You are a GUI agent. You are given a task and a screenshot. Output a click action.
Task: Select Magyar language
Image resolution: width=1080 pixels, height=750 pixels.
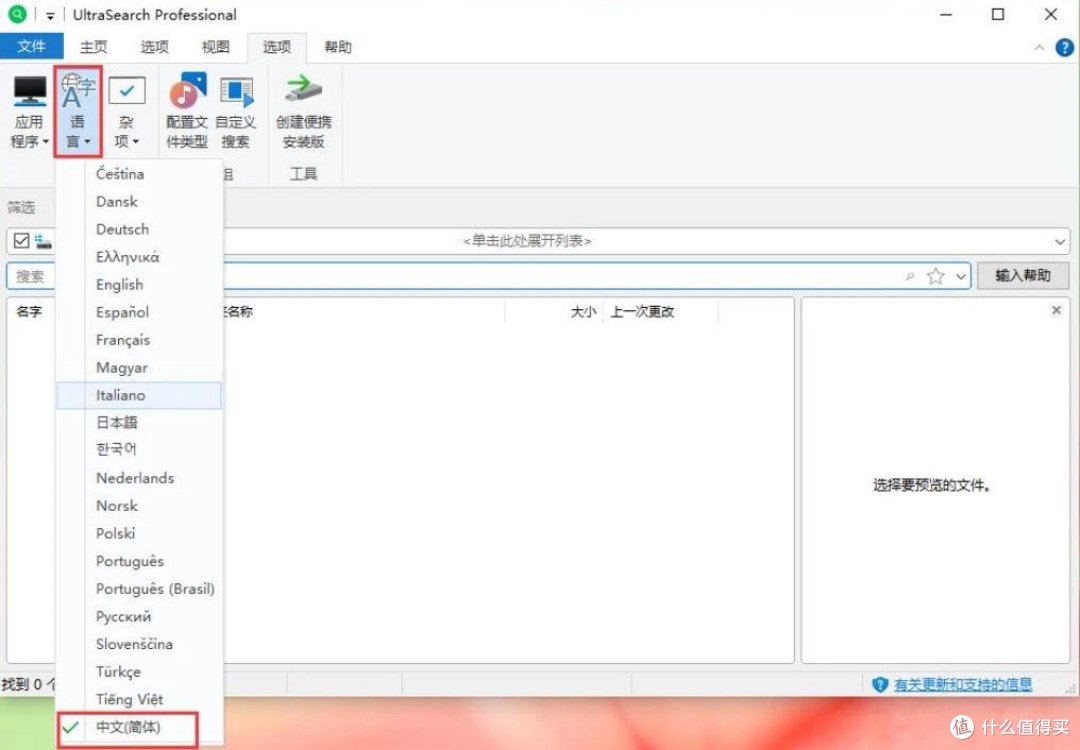pyautogui.click(x=139, y=367)
